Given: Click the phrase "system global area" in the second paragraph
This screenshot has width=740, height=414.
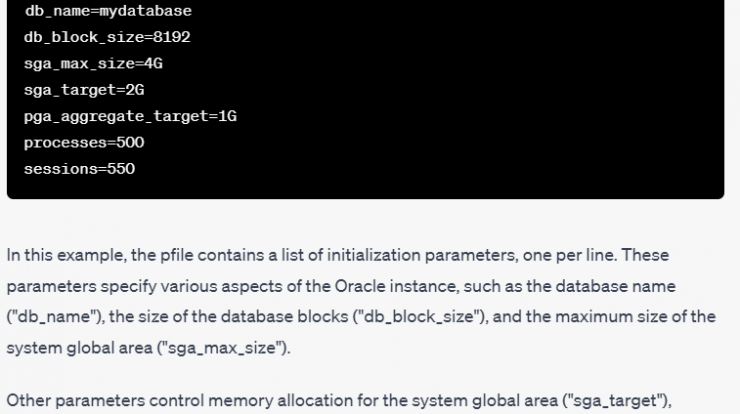Looking at the screenshot, I should 485,401.
